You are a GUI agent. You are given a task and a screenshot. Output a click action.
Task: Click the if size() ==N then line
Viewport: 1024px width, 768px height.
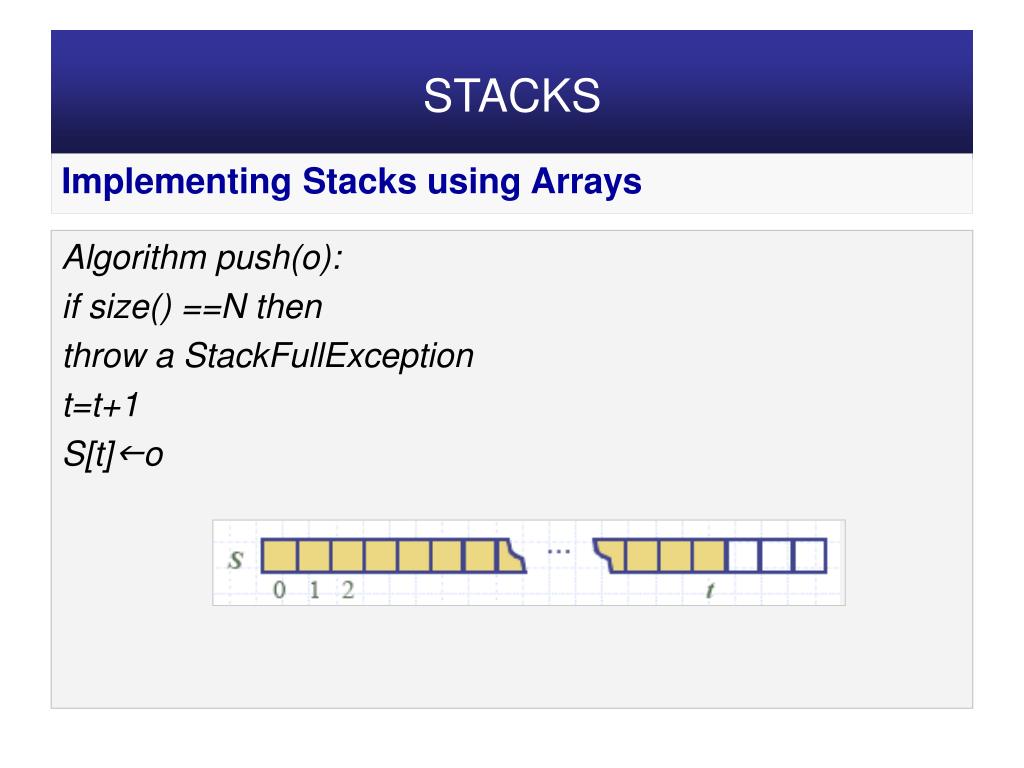tap(193, 306)
